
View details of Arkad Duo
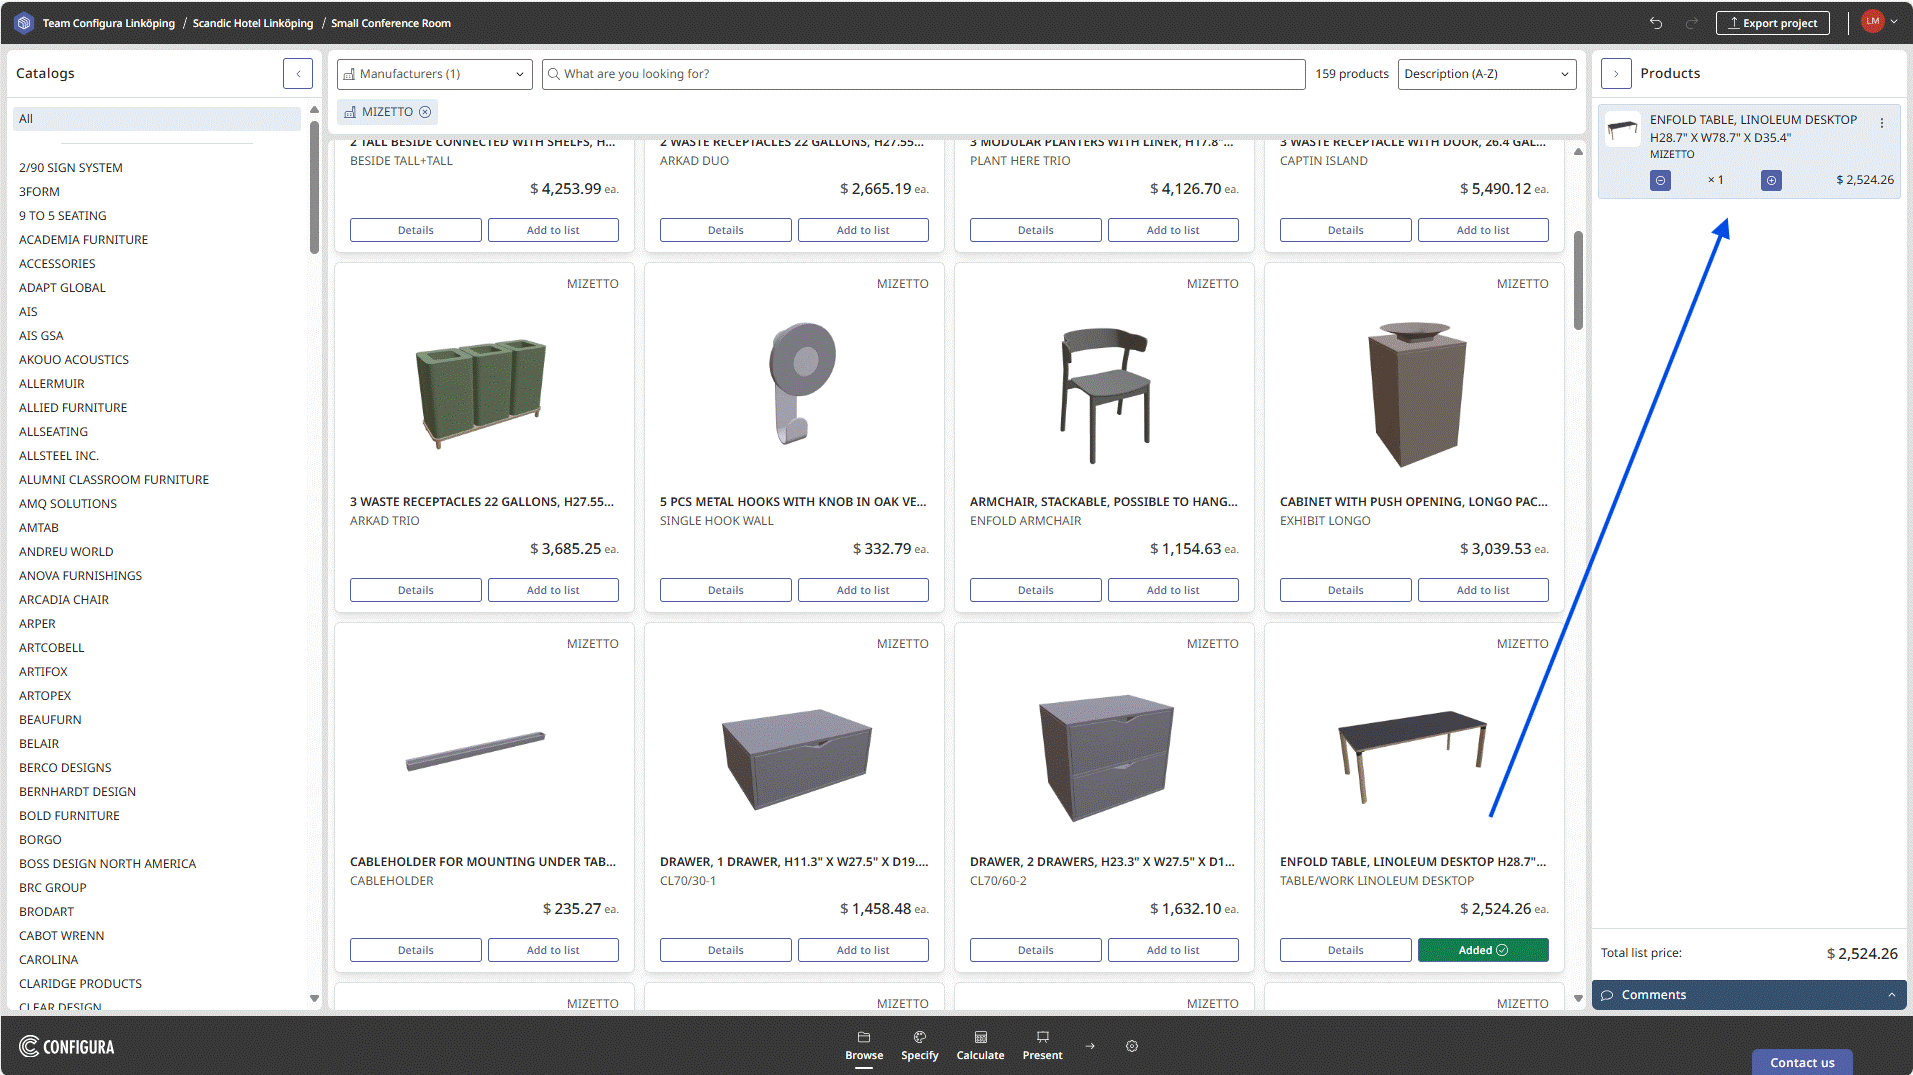click(x=726, y=230)
